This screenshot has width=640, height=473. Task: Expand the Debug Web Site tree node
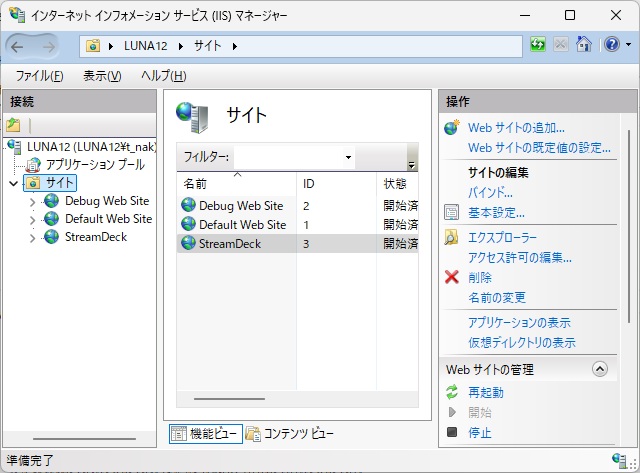point(32,202)
